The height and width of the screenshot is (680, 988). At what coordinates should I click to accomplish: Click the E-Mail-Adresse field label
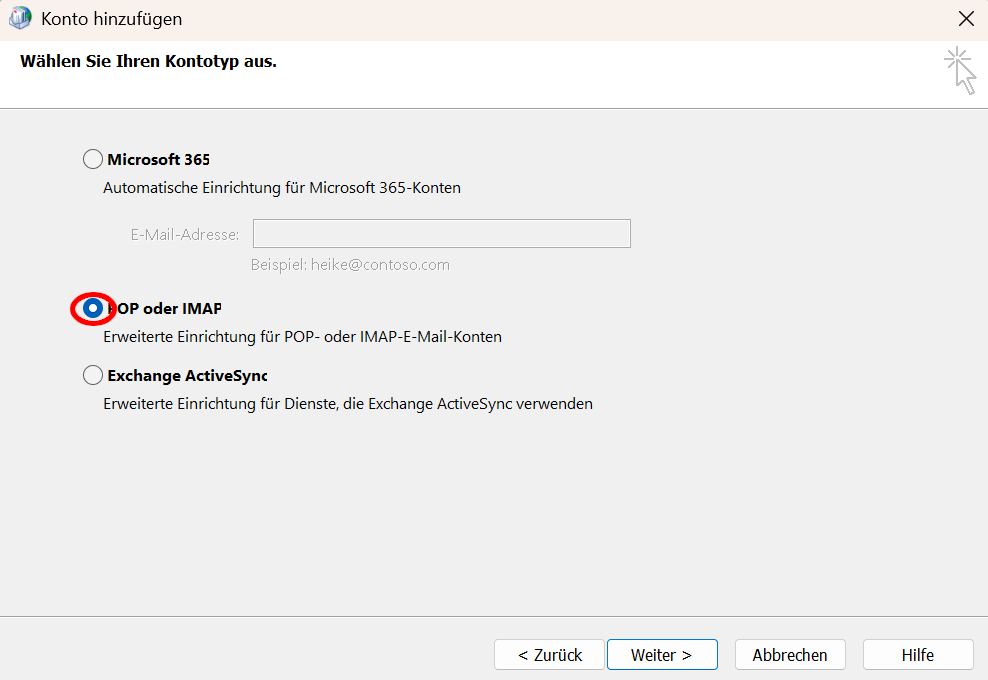(x=185, y=235)
